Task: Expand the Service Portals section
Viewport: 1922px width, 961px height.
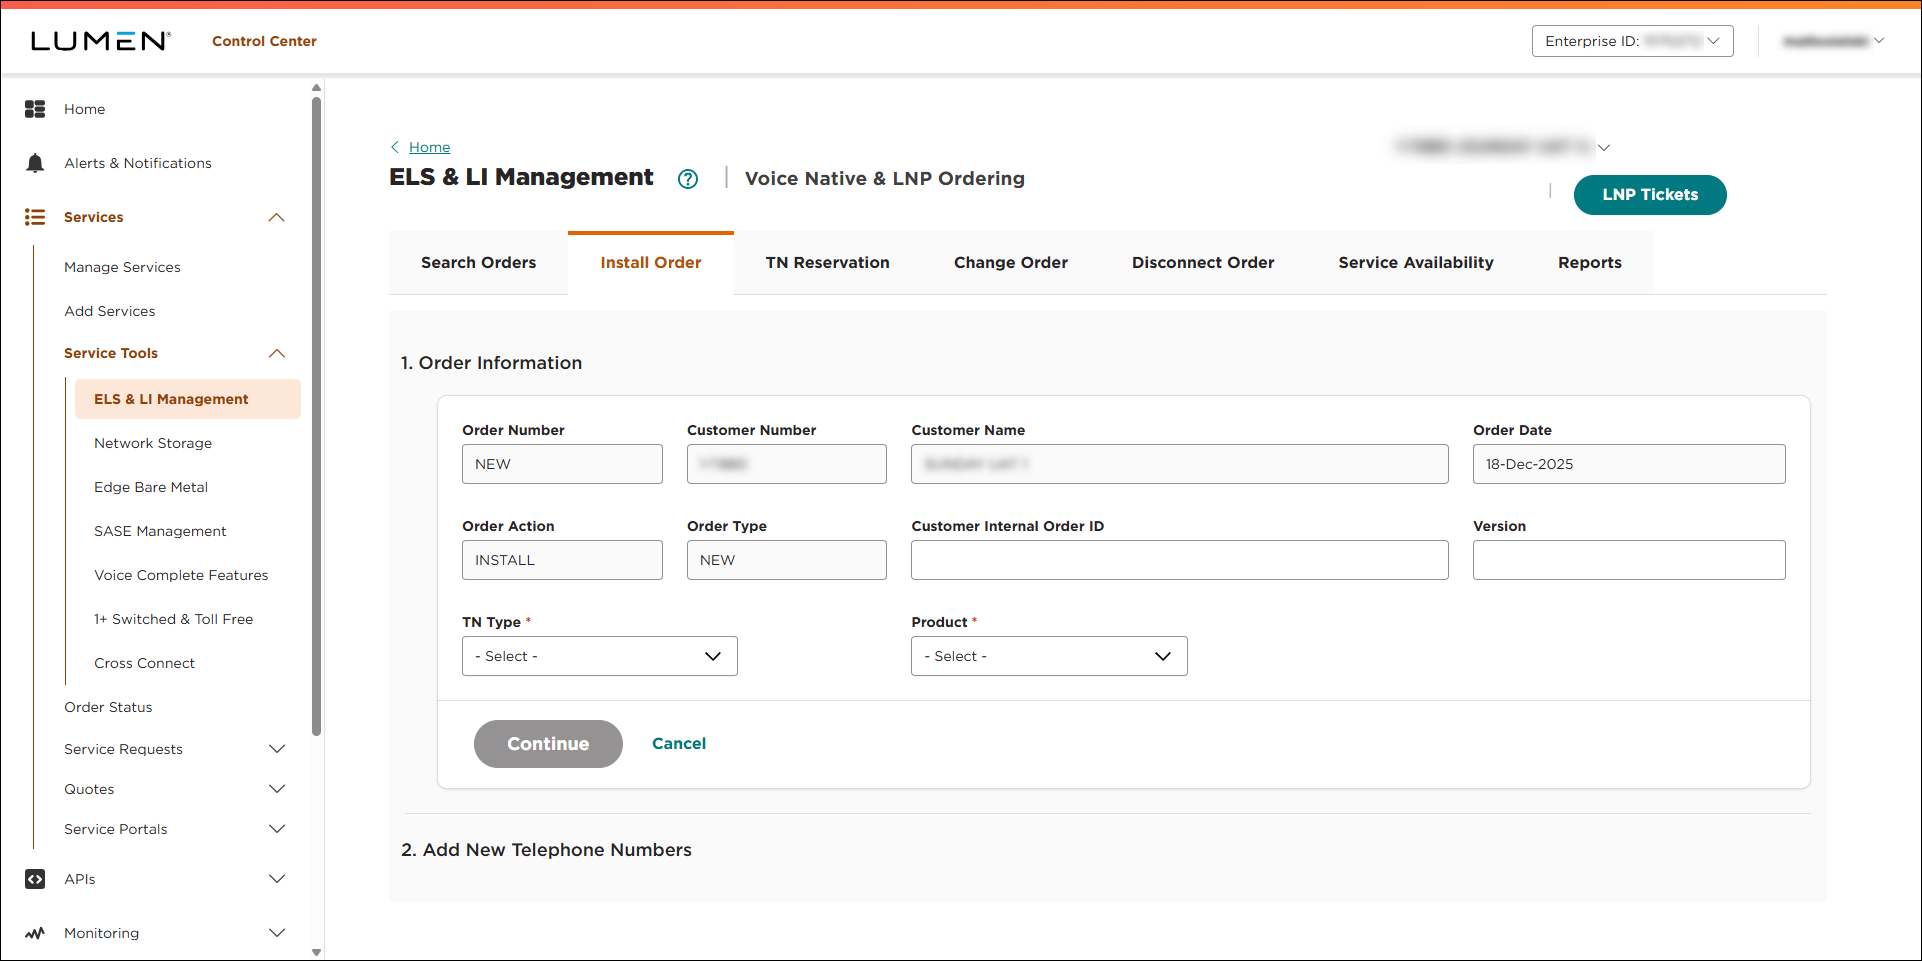Action: pyautogui.click(x=277, y=829)
